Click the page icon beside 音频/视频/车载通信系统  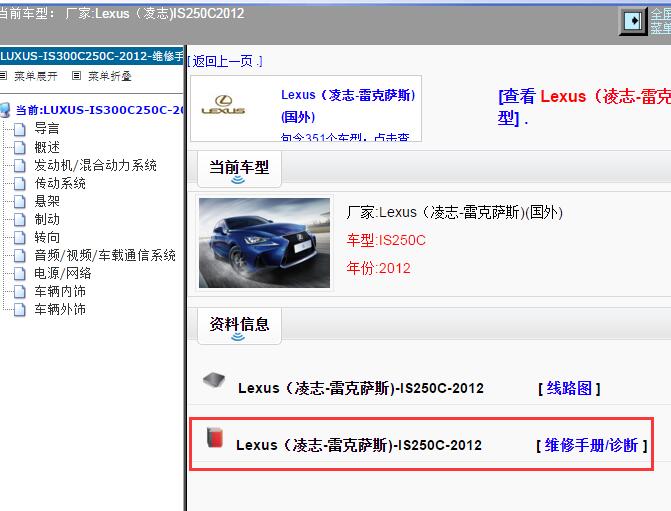tap(19, 255)
